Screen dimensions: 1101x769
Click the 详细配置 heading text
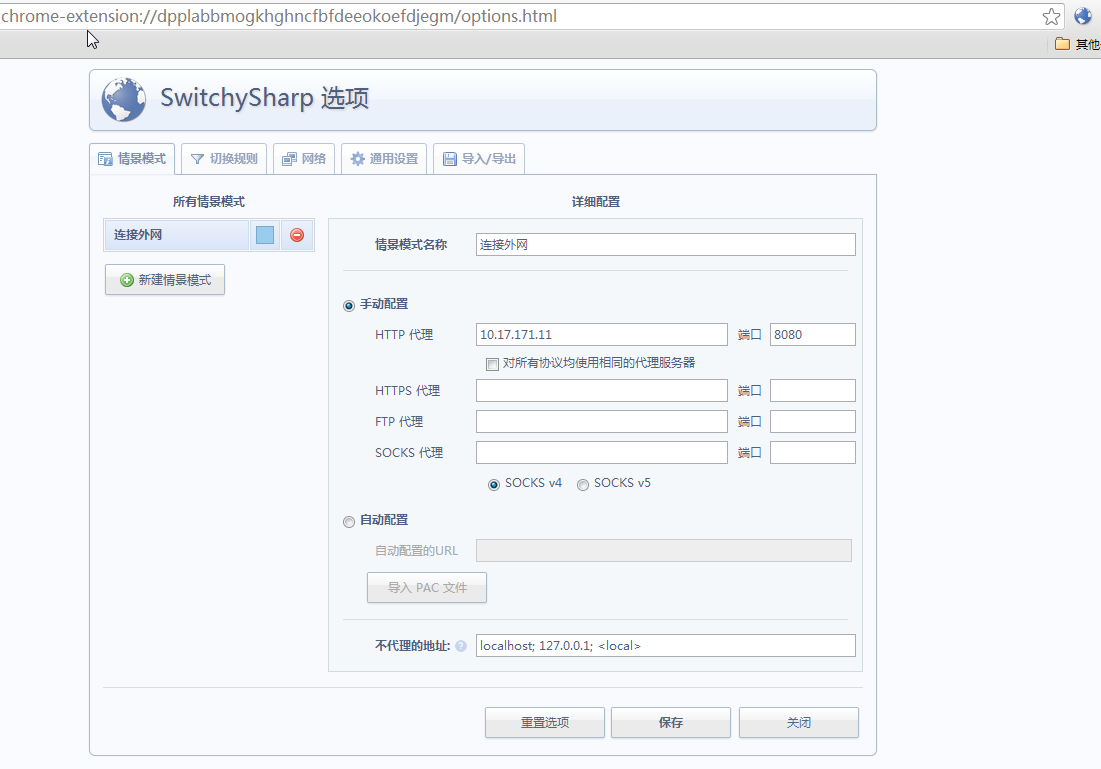(x=595, y=202)
